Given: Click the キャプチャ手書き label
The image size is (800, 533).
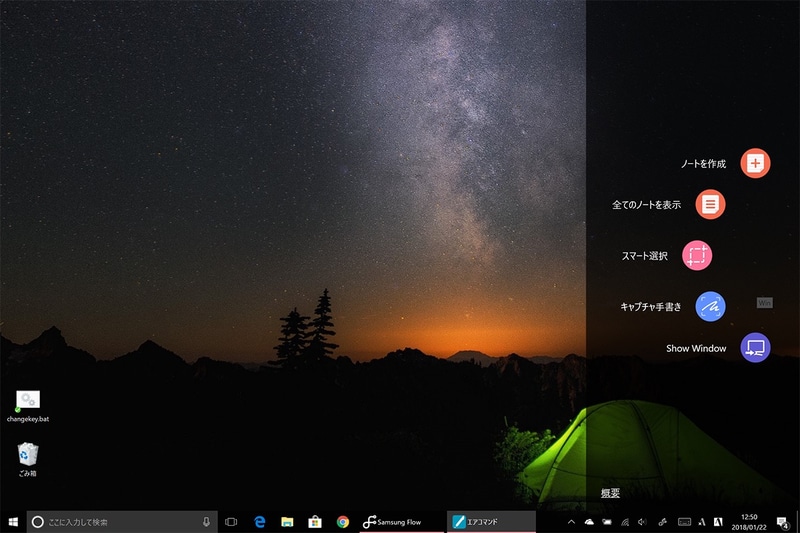Looking at the screenshot, I should (x=651, y=307).
